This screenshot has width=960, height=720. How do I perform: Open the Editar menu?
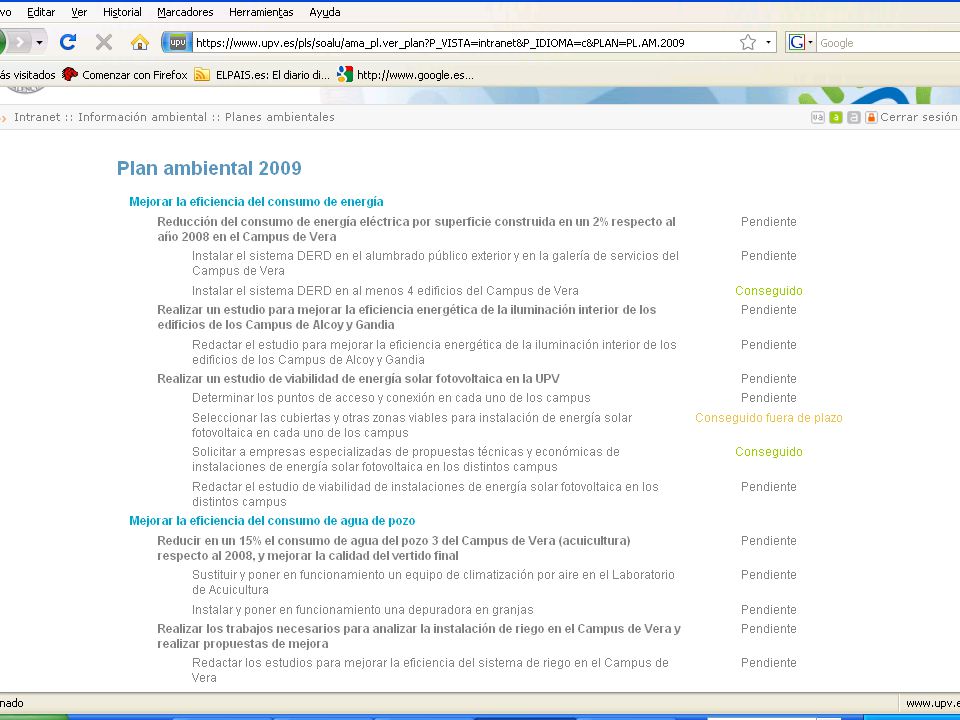[41, 12]
